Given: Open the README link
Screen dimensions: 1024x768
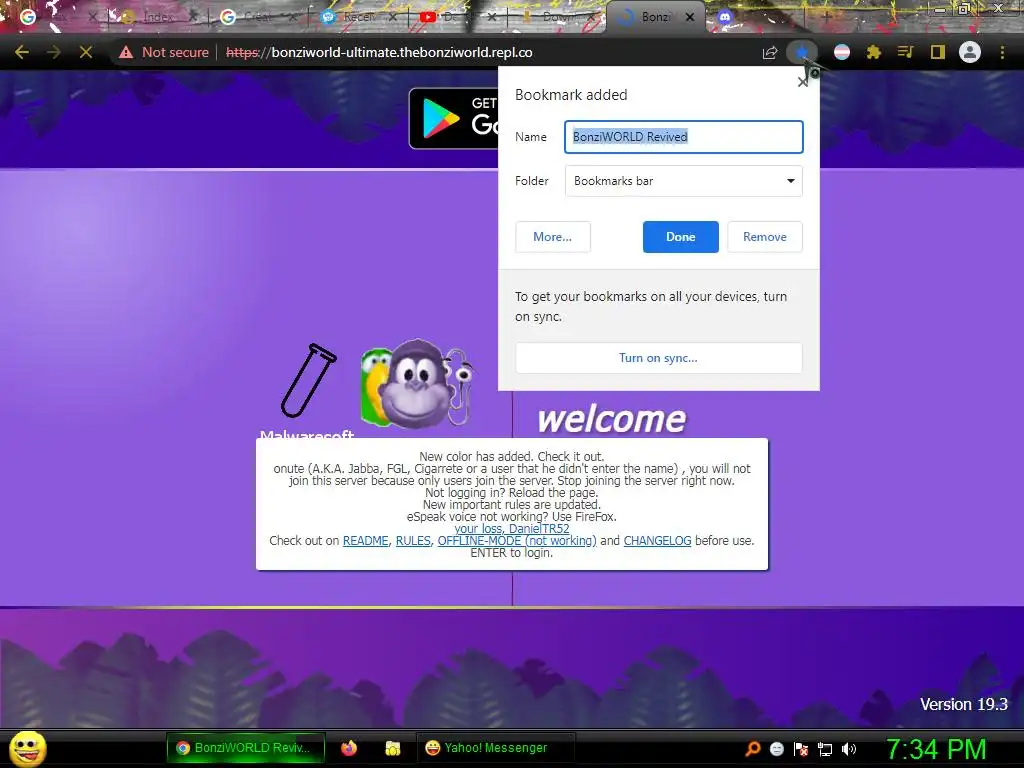Looking at the screenshot, I should (x=366, y=541).
